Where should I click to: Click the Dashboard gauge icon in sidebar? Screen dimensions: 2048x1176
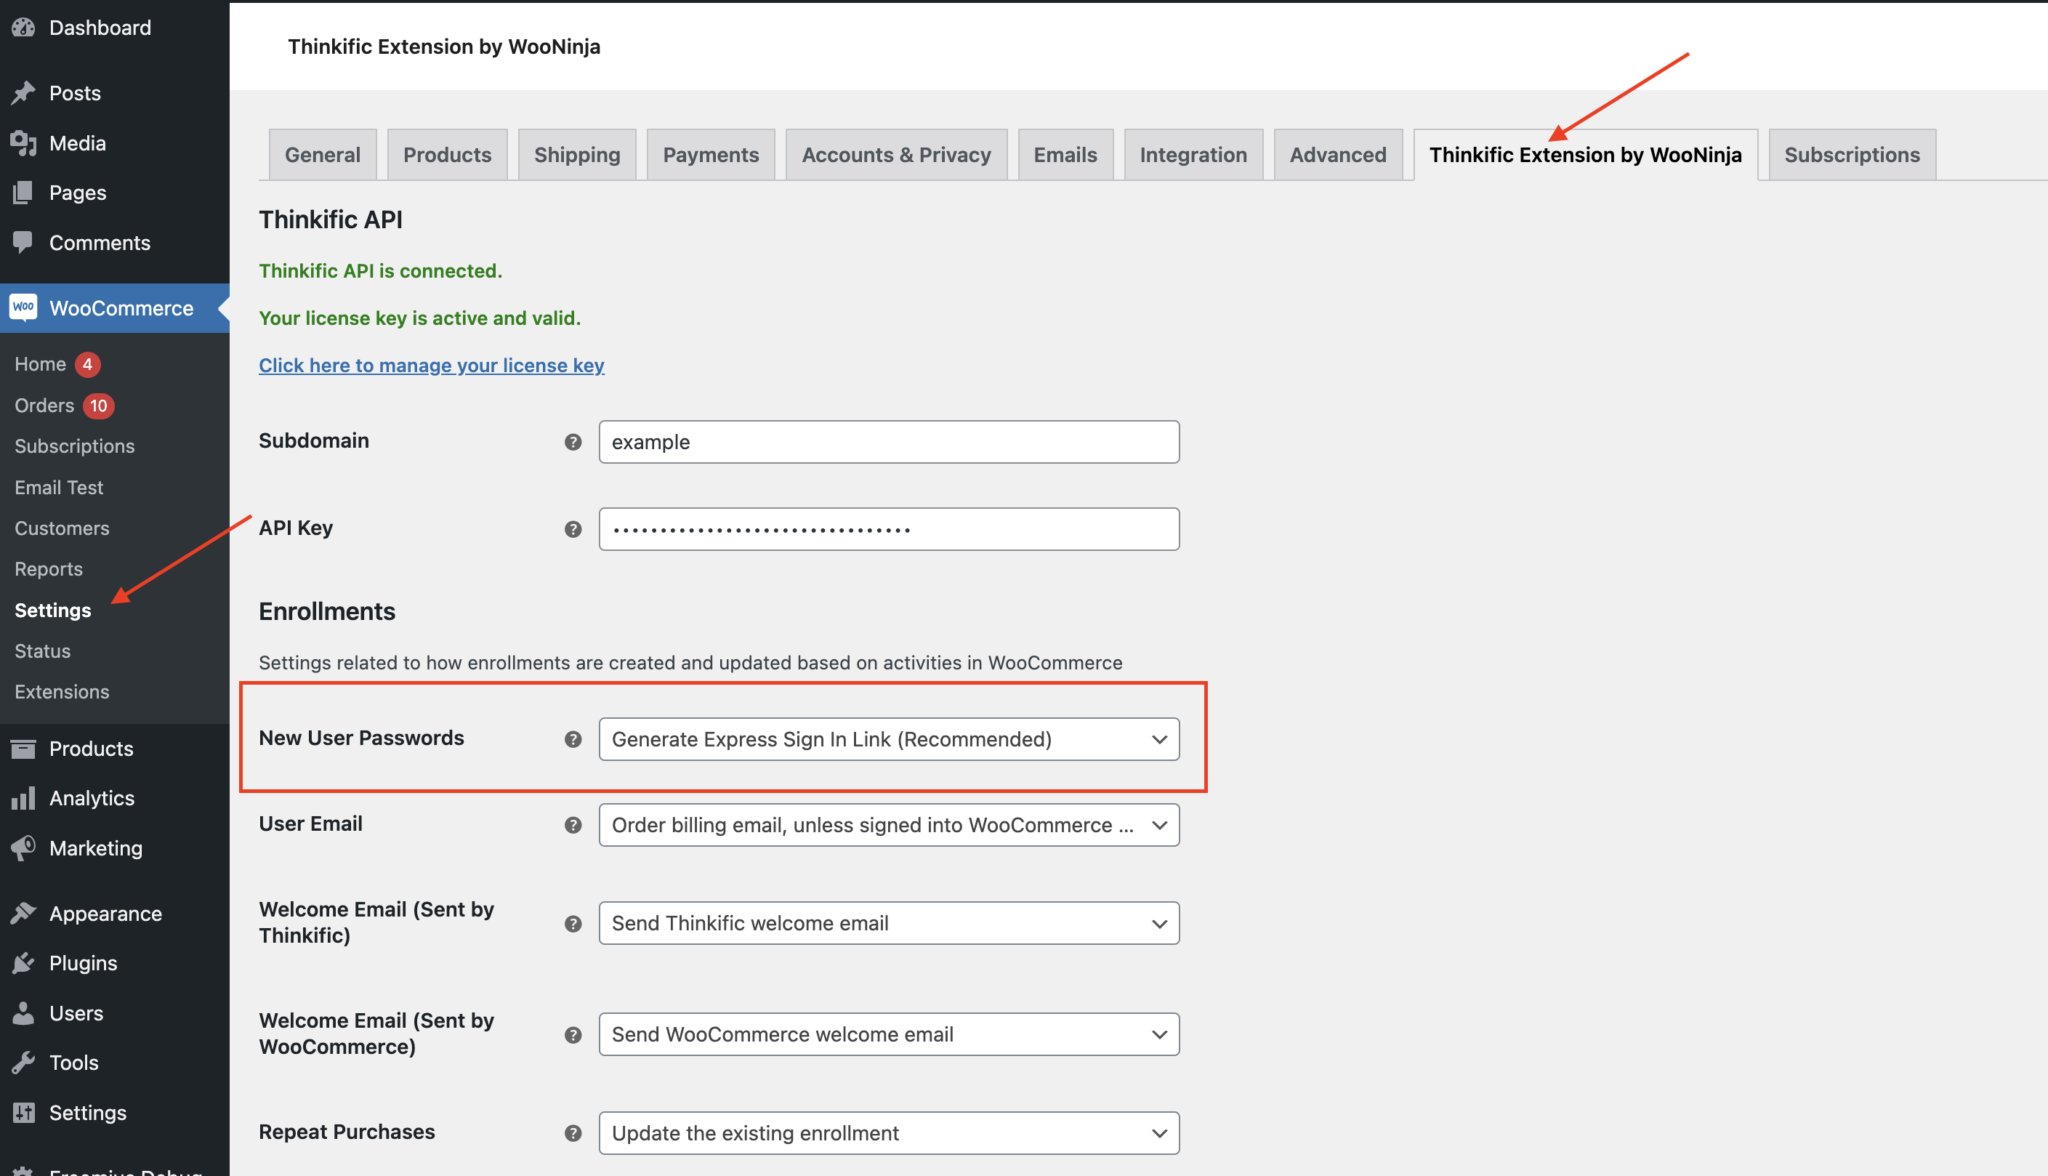[23, 28]
